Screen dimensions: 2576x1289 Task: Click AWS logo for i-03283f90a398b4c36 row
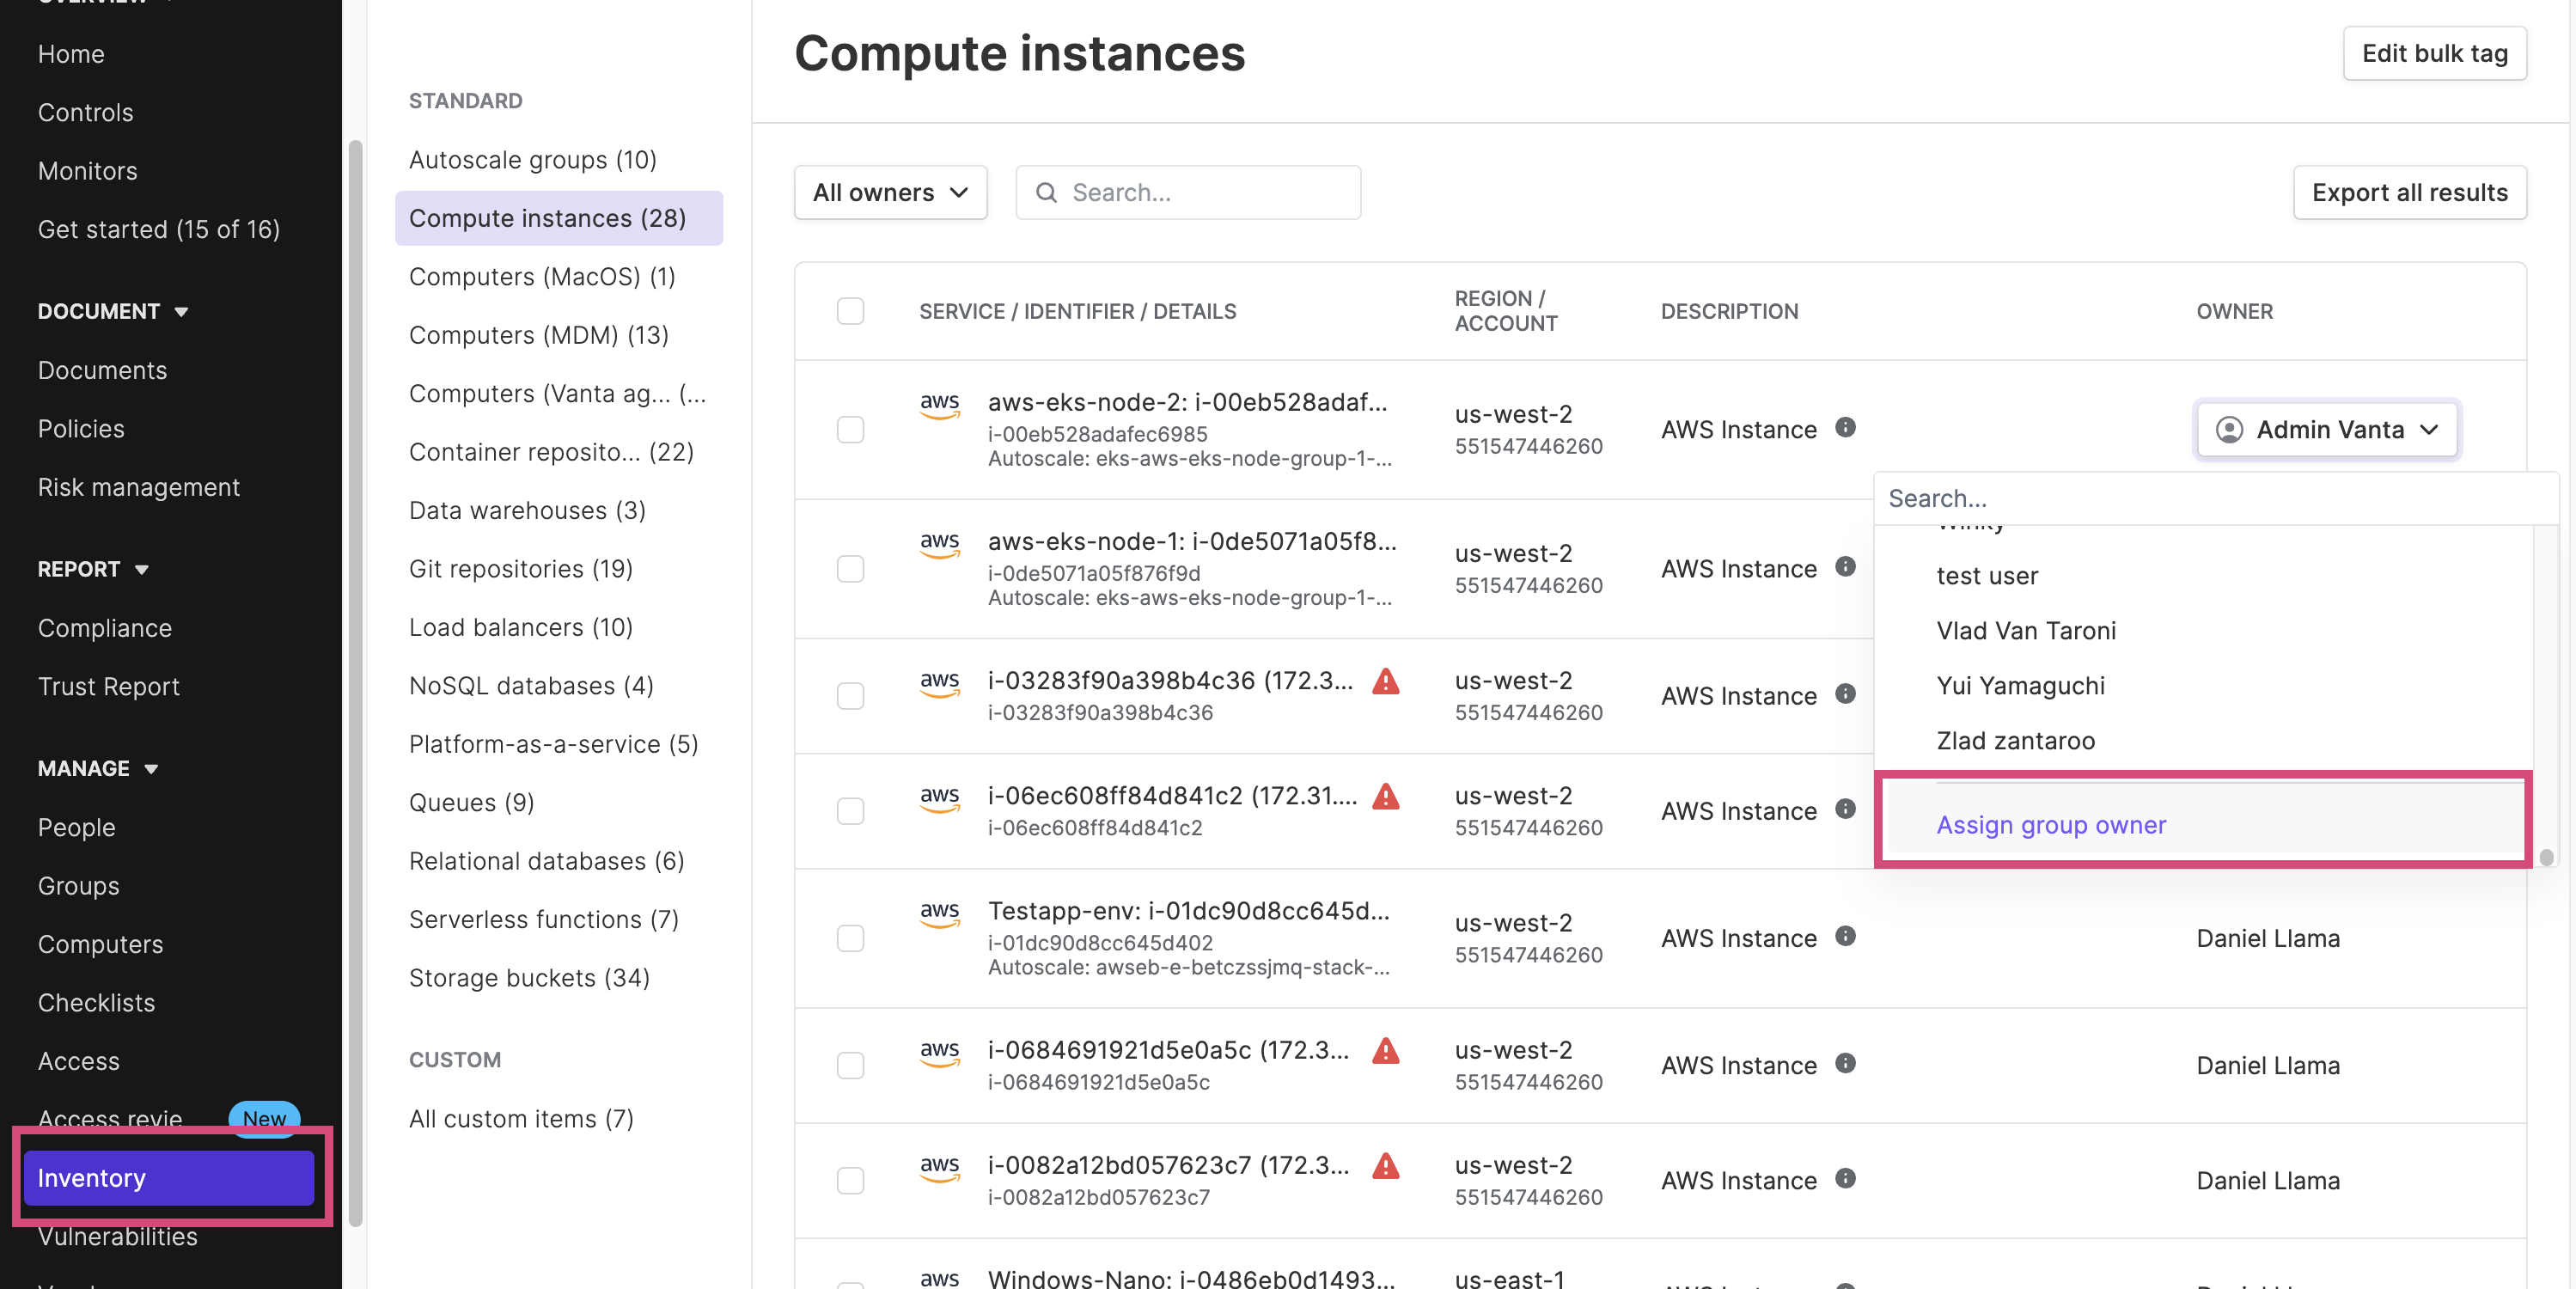[939, 683]
